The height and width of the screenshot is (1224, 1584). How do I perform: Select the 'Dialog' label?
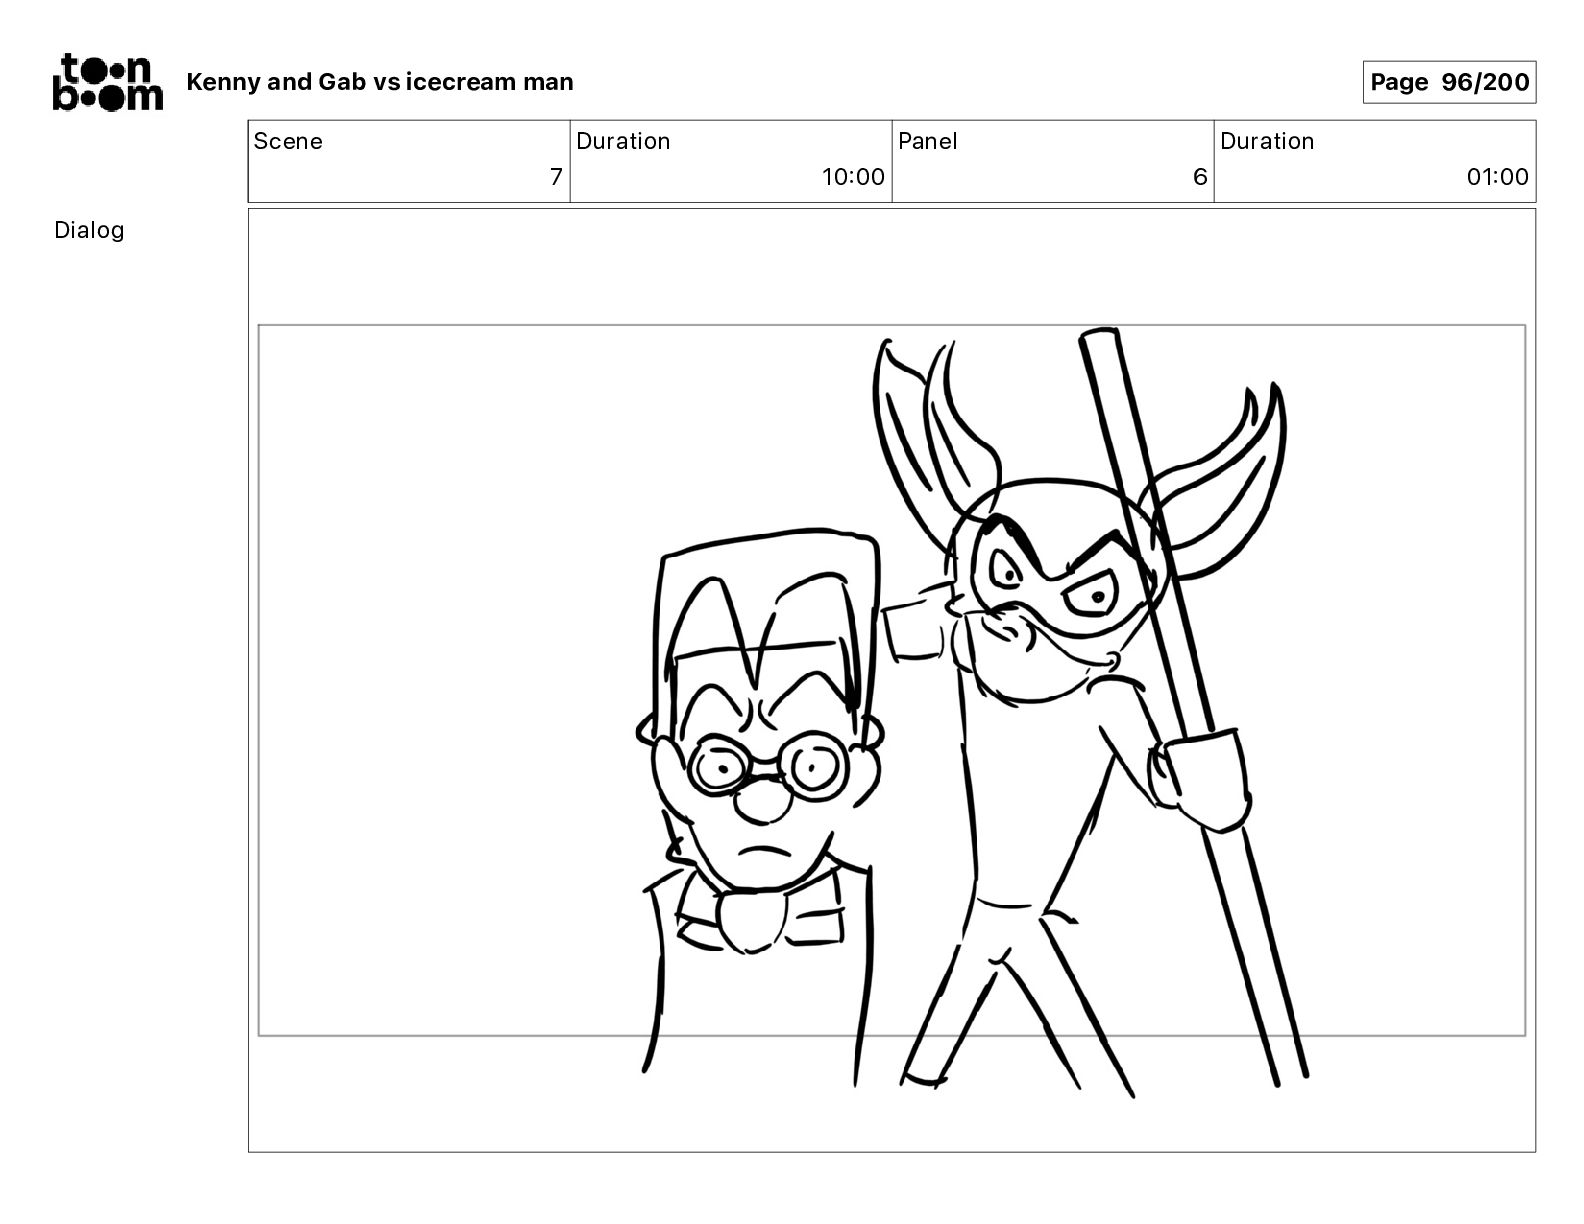pos(89,230)
